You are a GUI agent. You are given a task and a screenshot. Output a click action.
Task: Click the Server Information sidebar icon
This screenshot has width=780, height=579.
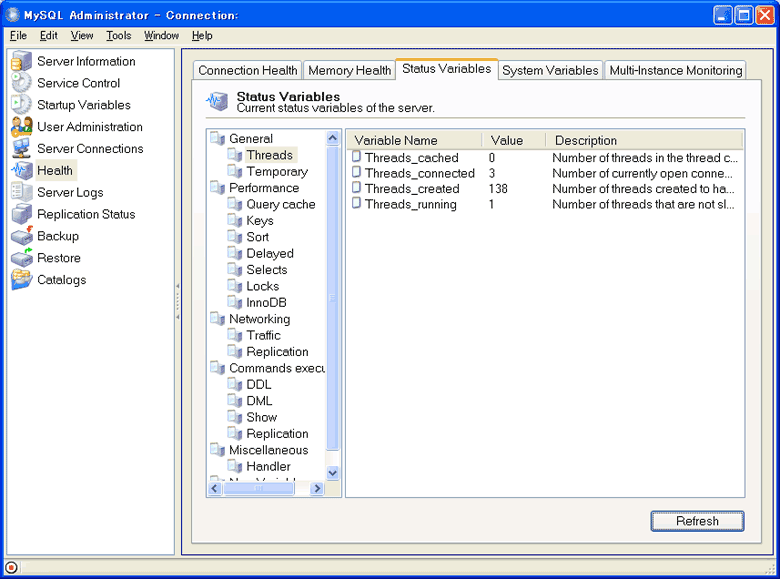click(21, 62)
